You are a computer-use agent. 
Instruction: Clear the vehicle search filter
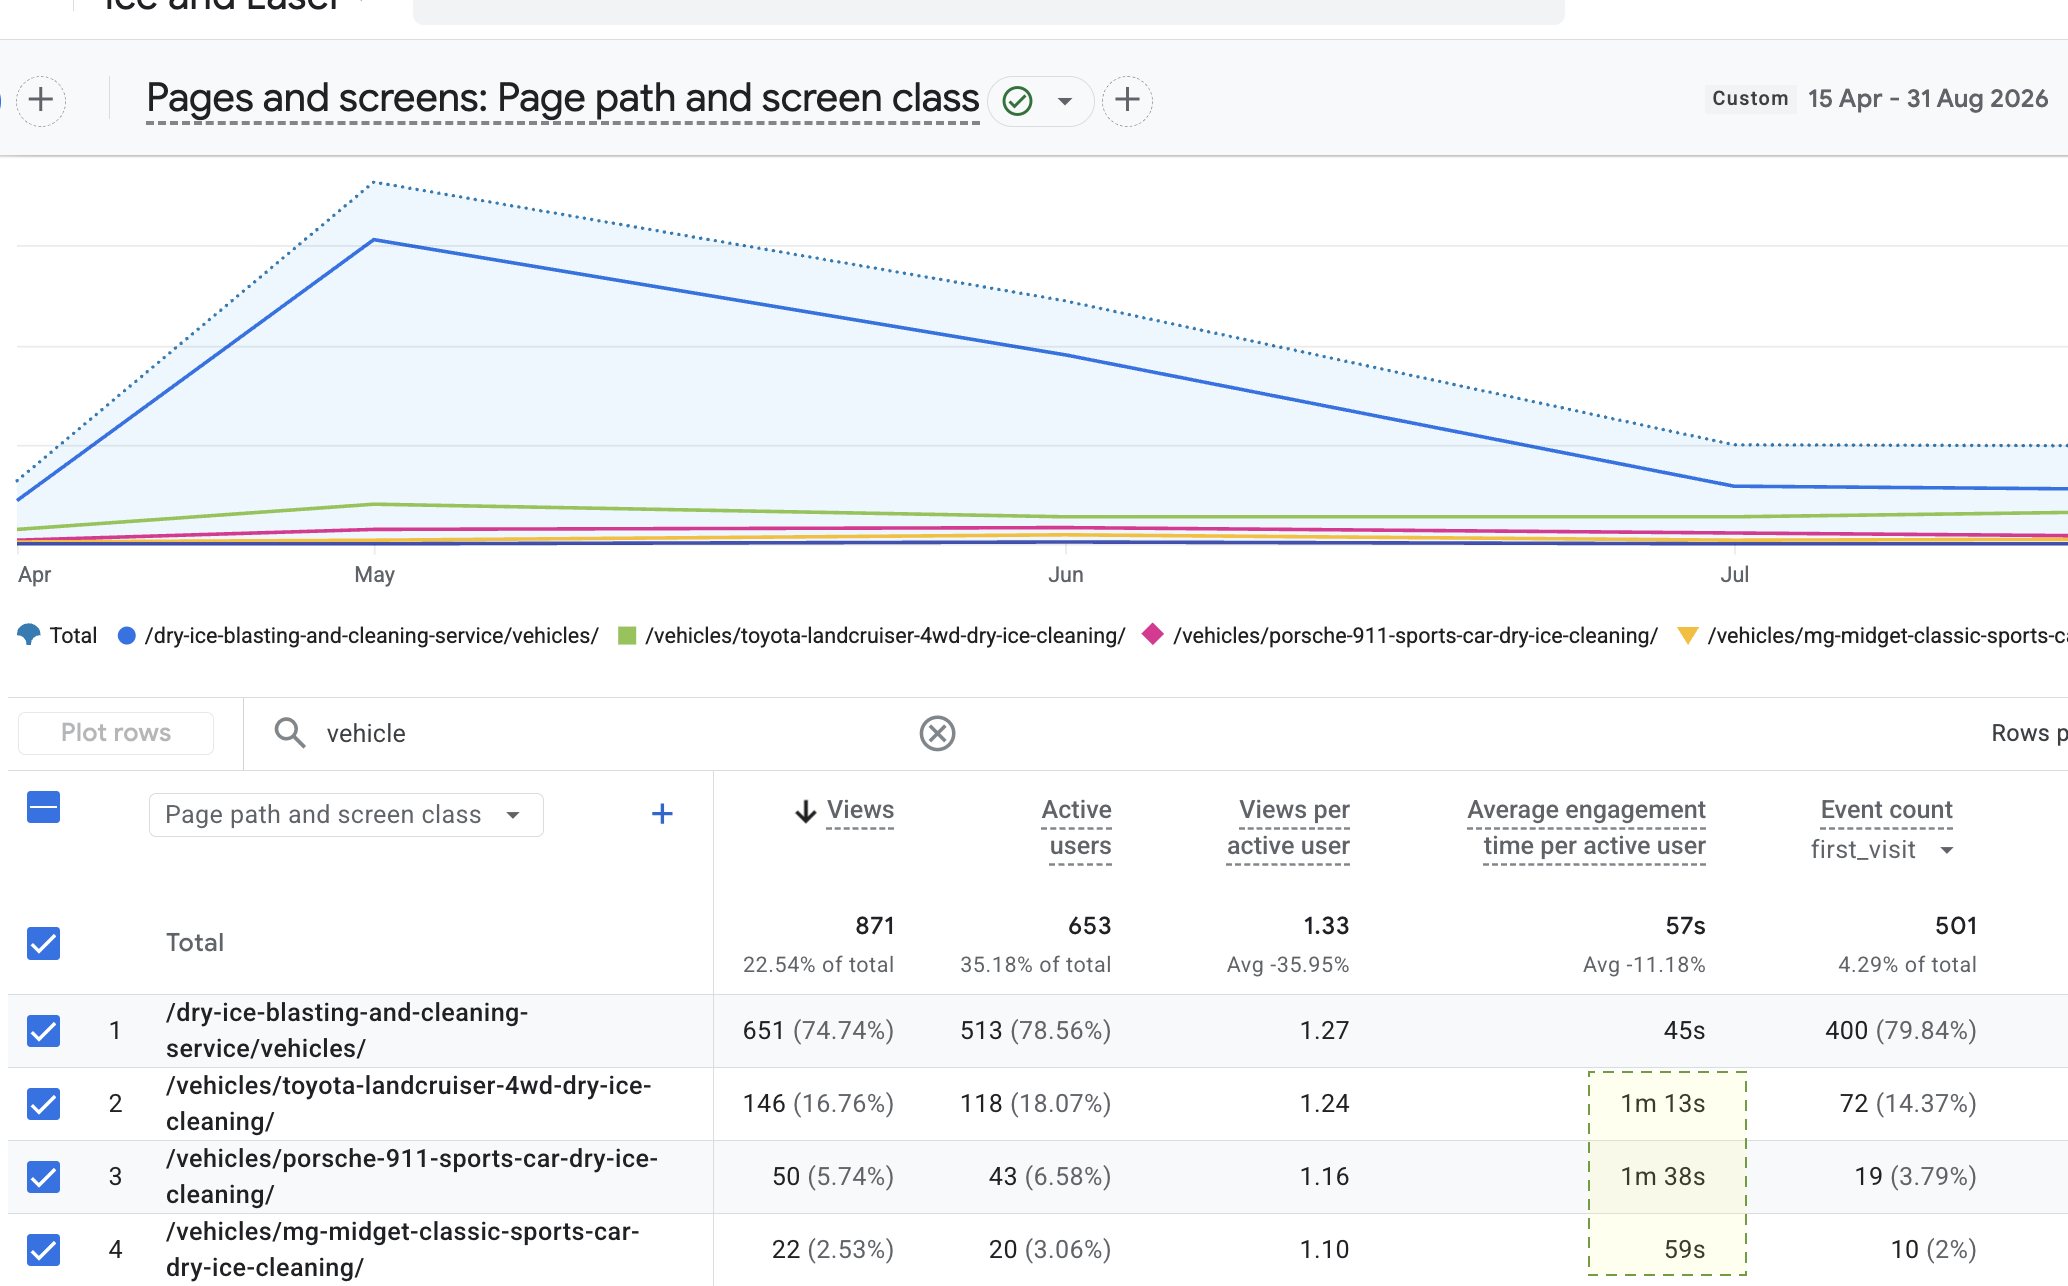(937, 733)
